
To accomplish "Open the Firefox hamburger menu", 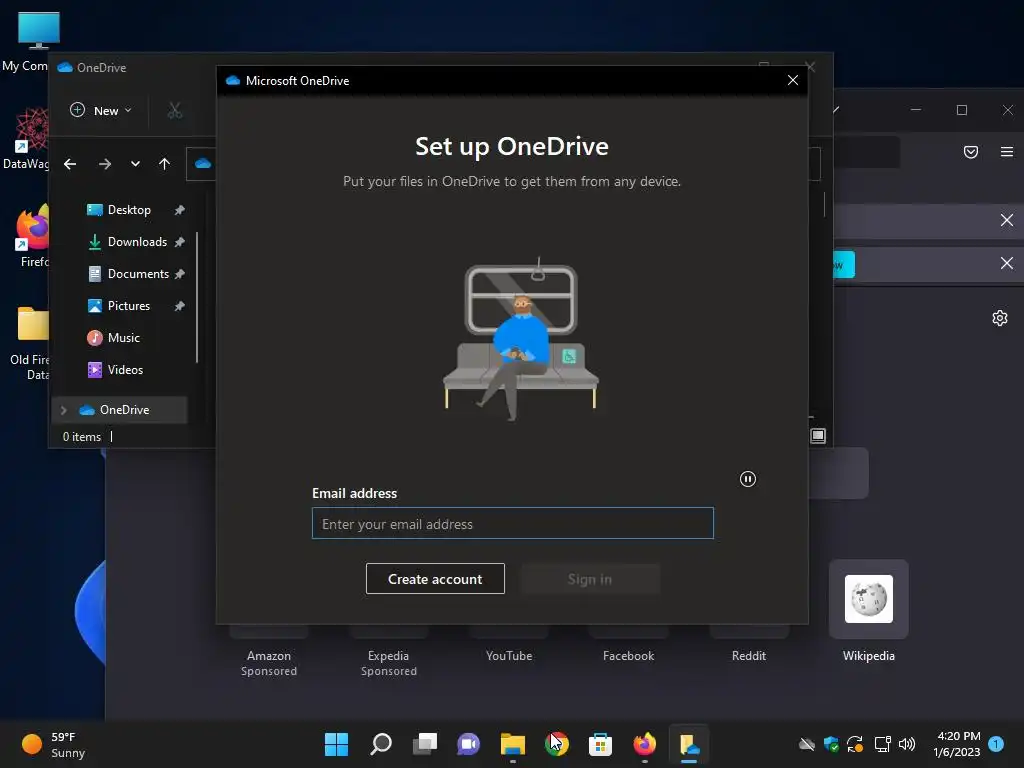I will point(1006,152).
